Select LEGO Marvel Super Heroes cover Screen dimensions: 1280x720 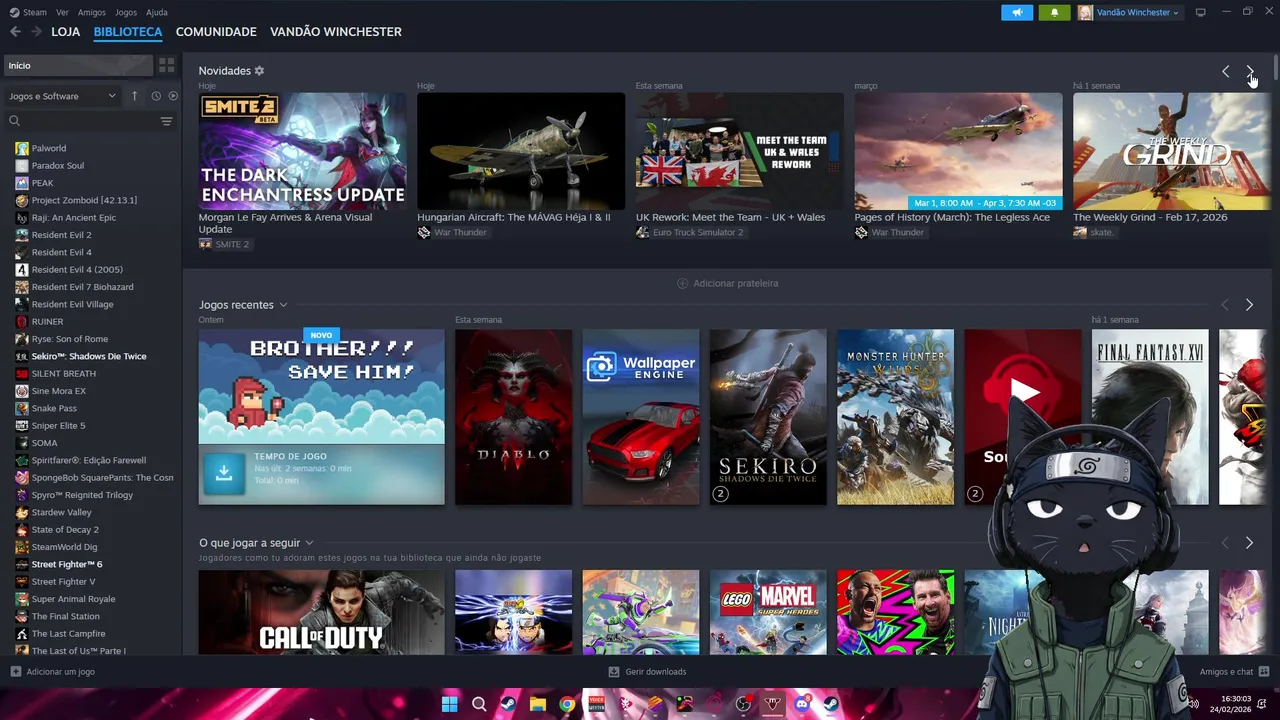pyautogui.click(x=768, y=612)
